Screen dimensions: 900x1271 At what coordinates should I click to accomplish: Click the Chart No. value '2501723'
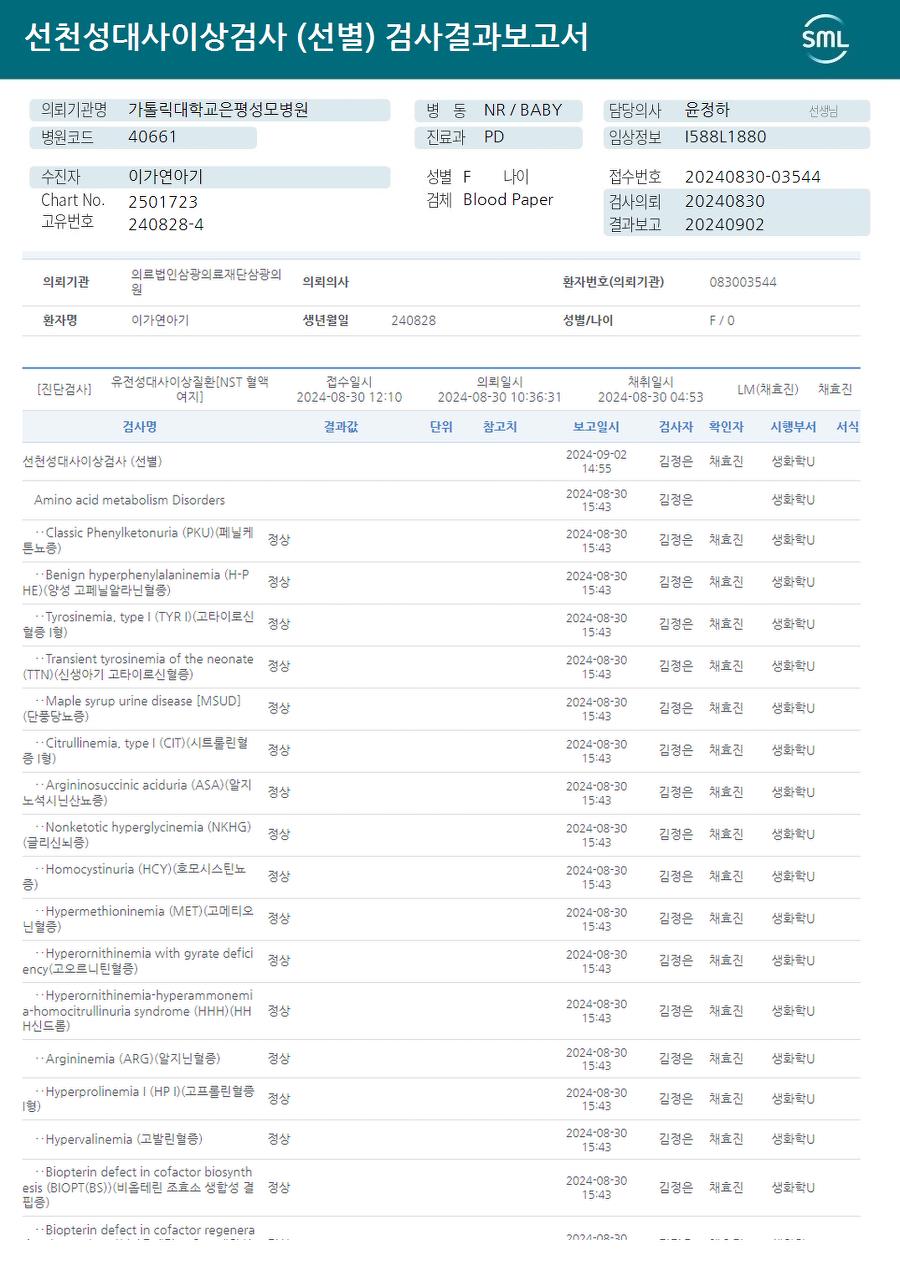163,202
